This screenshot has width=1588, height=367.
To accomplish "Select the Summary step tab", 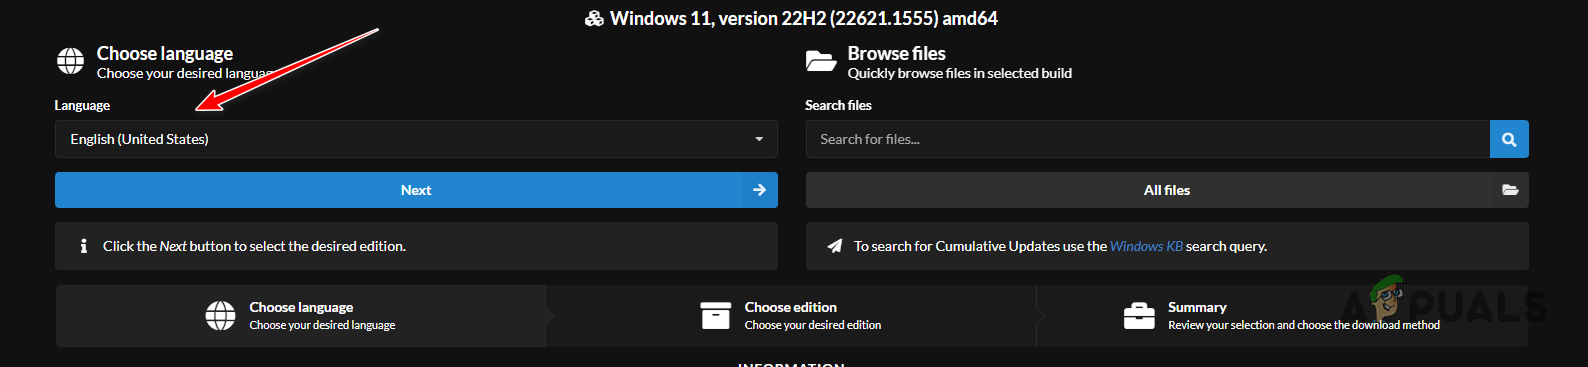I will 1283,316.
